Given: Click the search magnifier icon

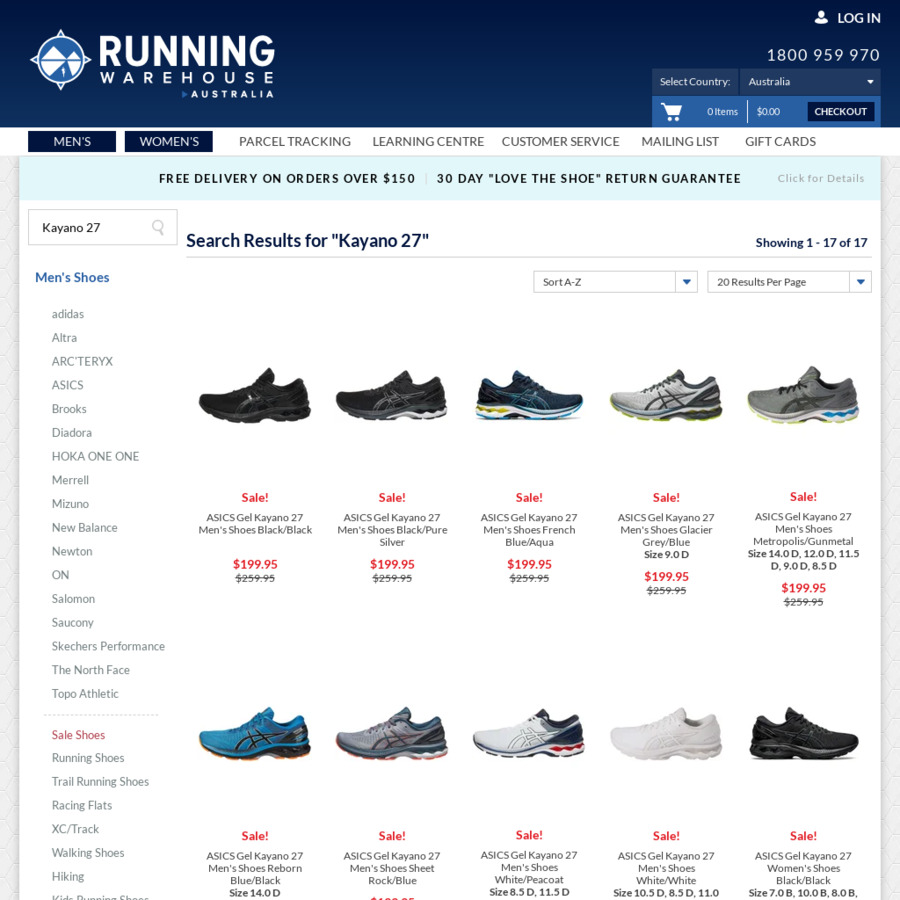Looking at the screenshot, I should click(x=158, y=228).
